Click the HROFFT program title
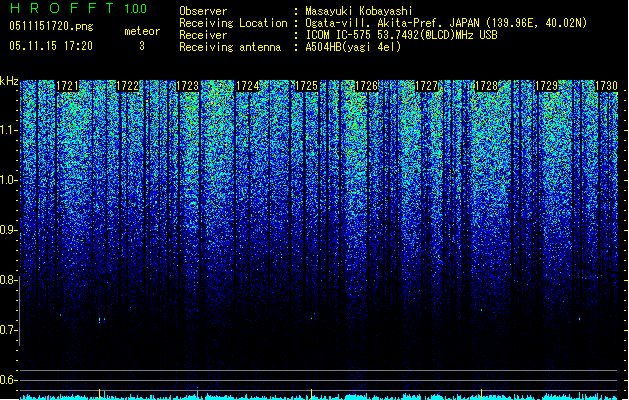629x400 pixels. coord(62,8)
